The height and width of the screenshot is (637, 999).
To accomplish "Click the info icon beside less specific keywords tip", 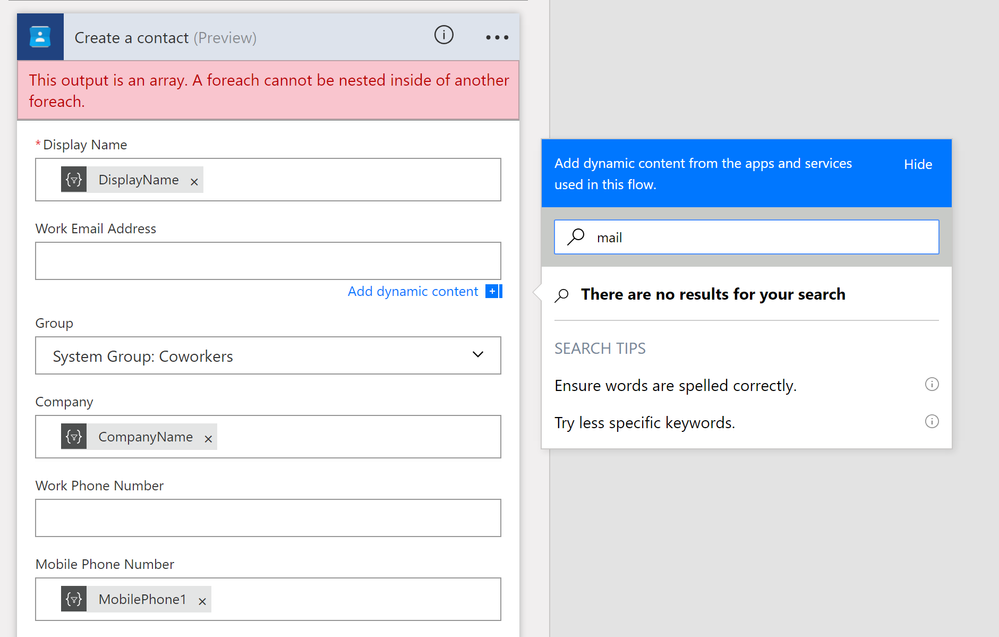I will [932, 421].
